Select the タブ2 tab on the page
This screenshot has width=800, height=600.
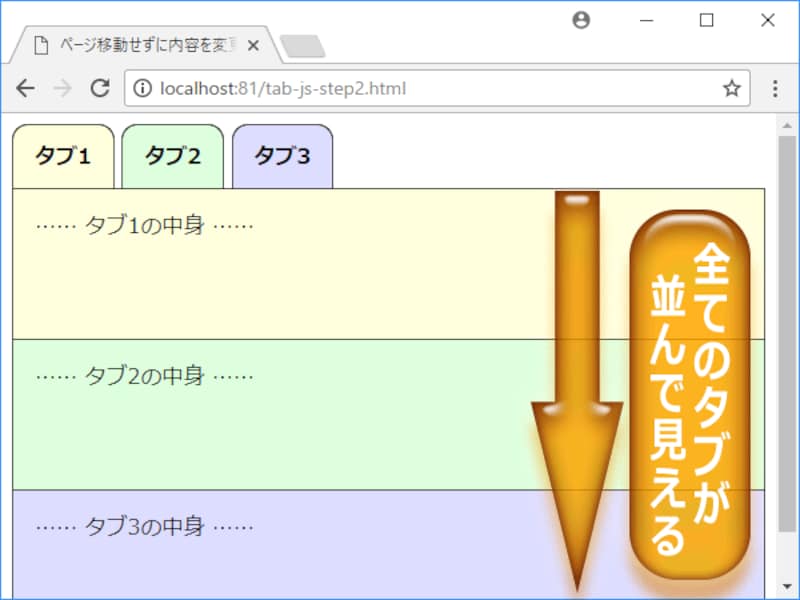point(172,156)
